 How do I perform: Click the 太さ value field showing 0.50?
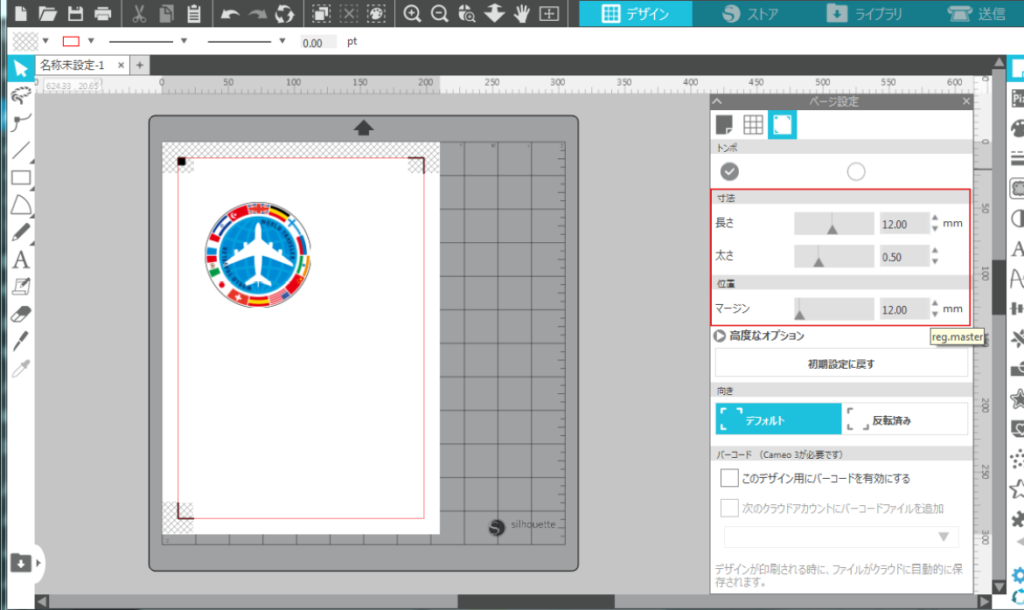[904, 256]
